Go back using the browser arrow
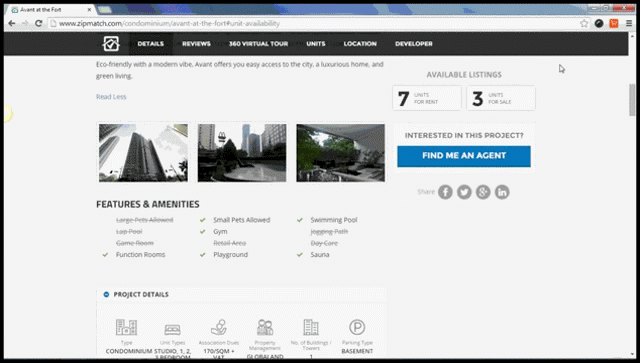The image size is (640, 363). 12,23
